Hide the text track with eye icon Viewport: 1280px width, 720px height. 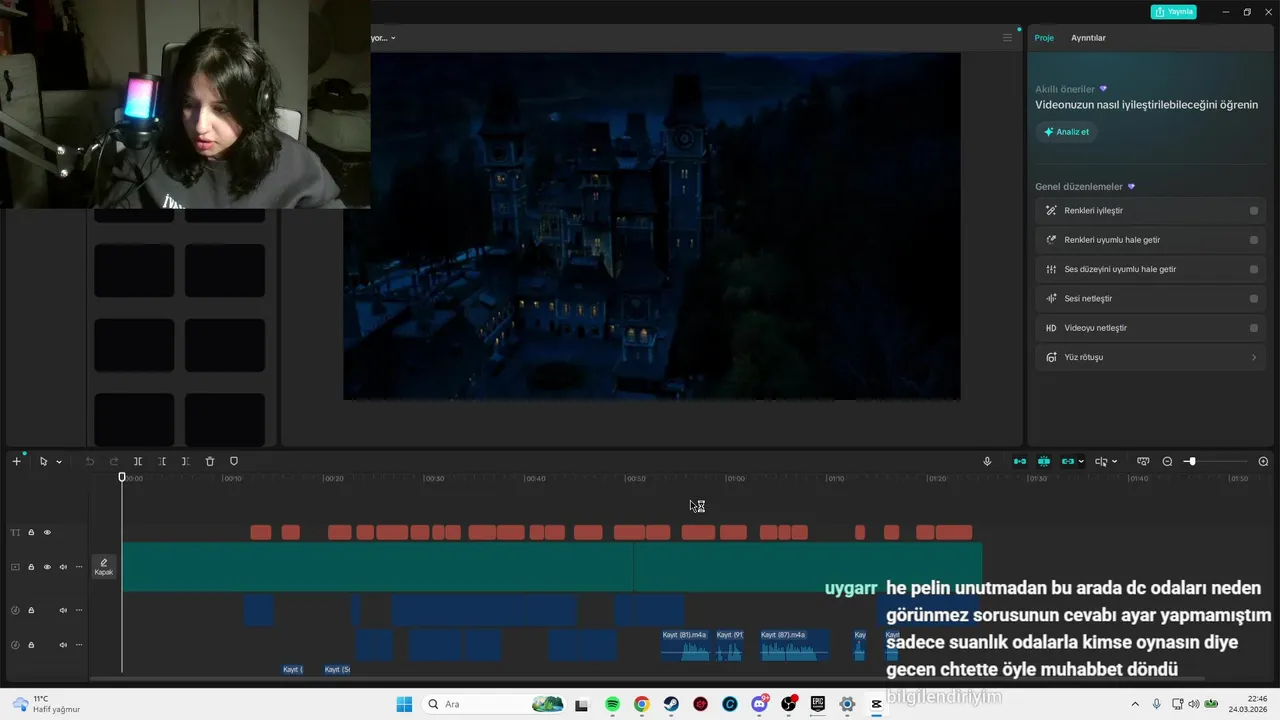click(47, 532)
